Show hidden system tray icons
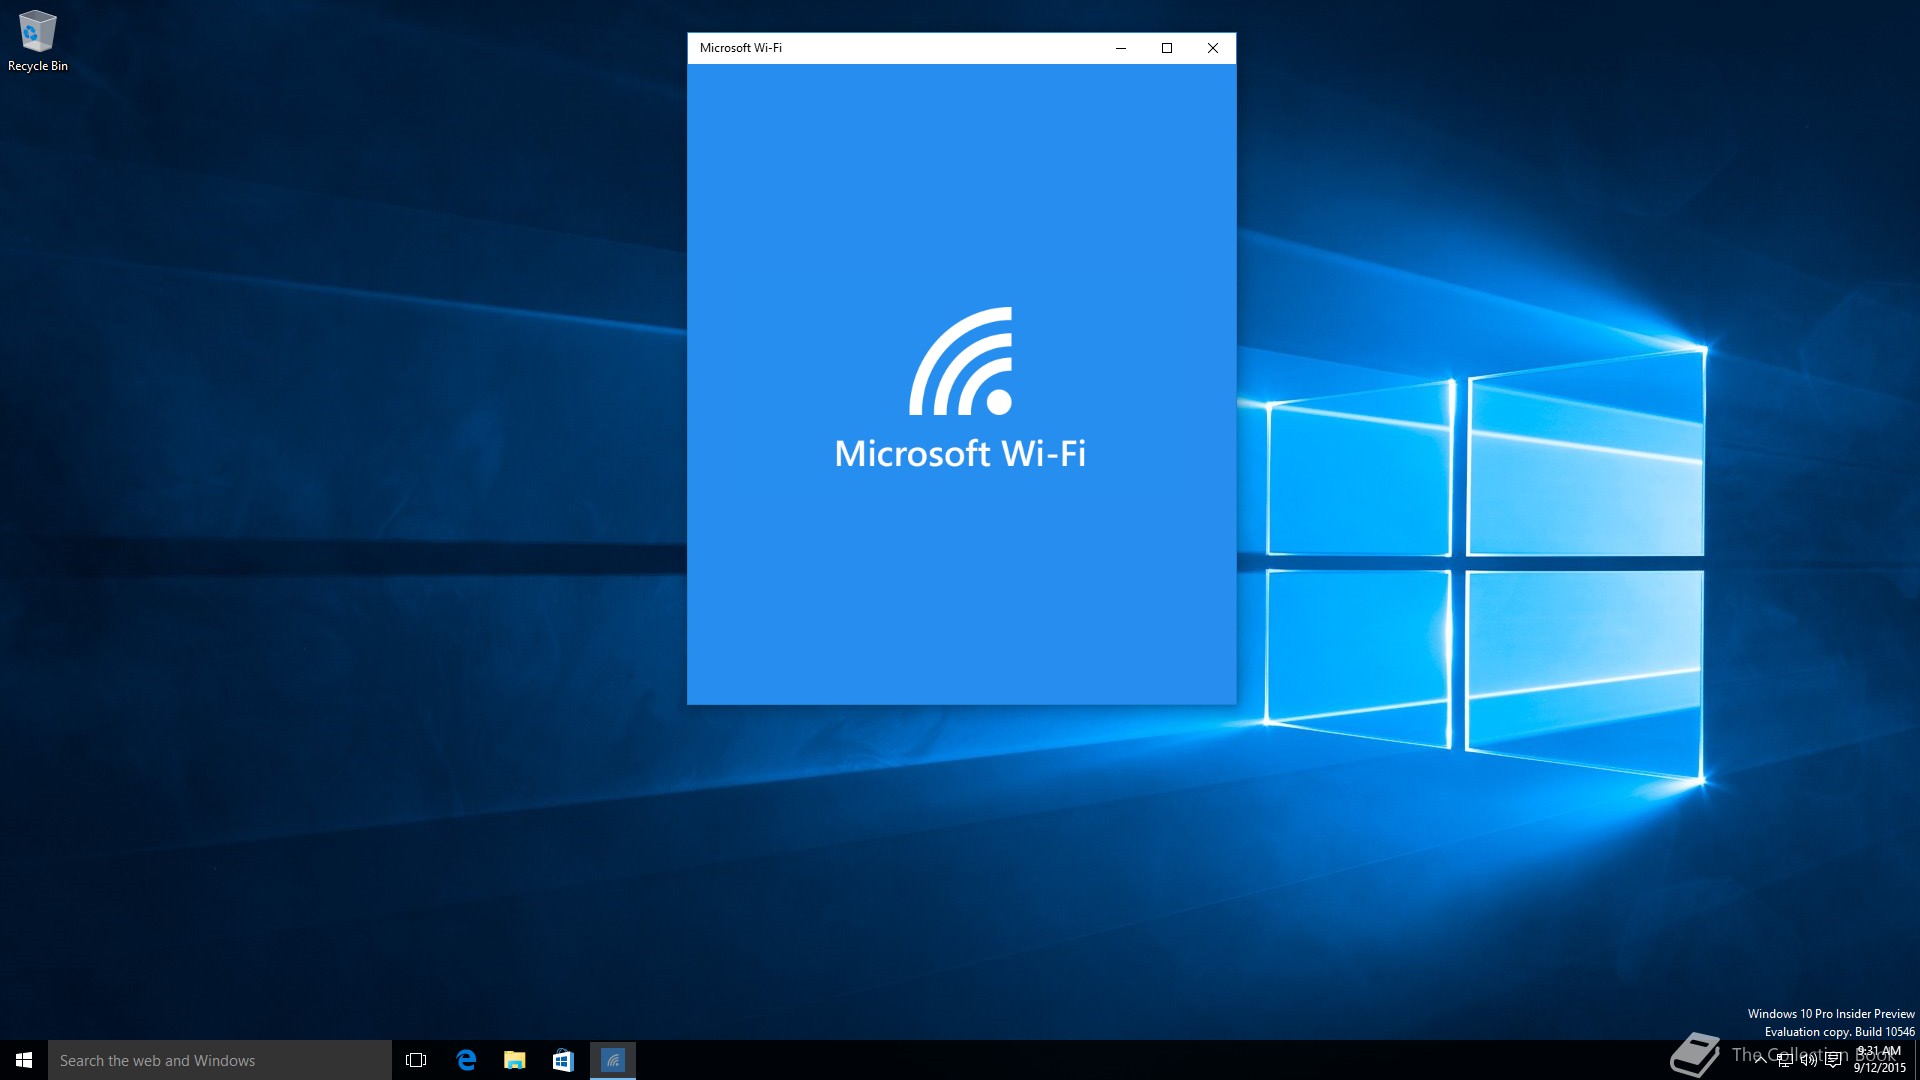This screenshot has height=1080, width=1920. 1760,1060
